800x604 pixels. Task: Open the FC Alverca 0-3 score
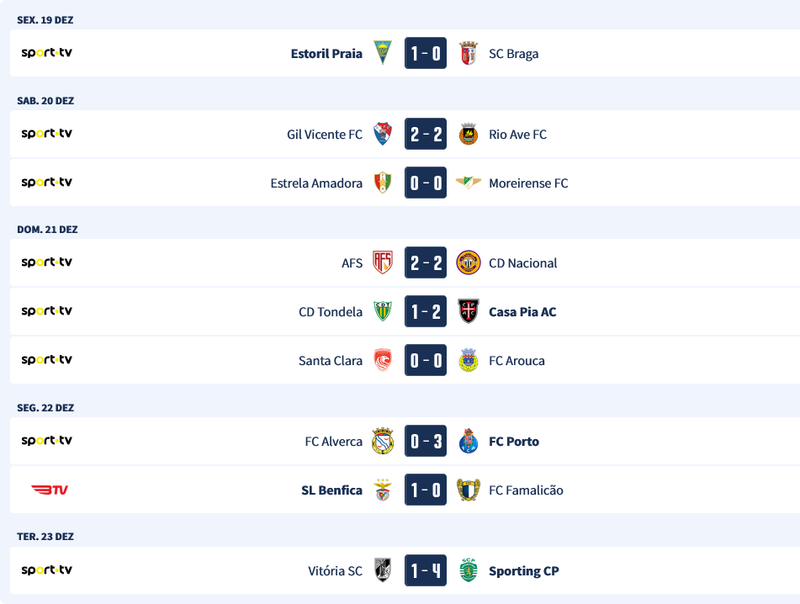[x=425, y=441]
